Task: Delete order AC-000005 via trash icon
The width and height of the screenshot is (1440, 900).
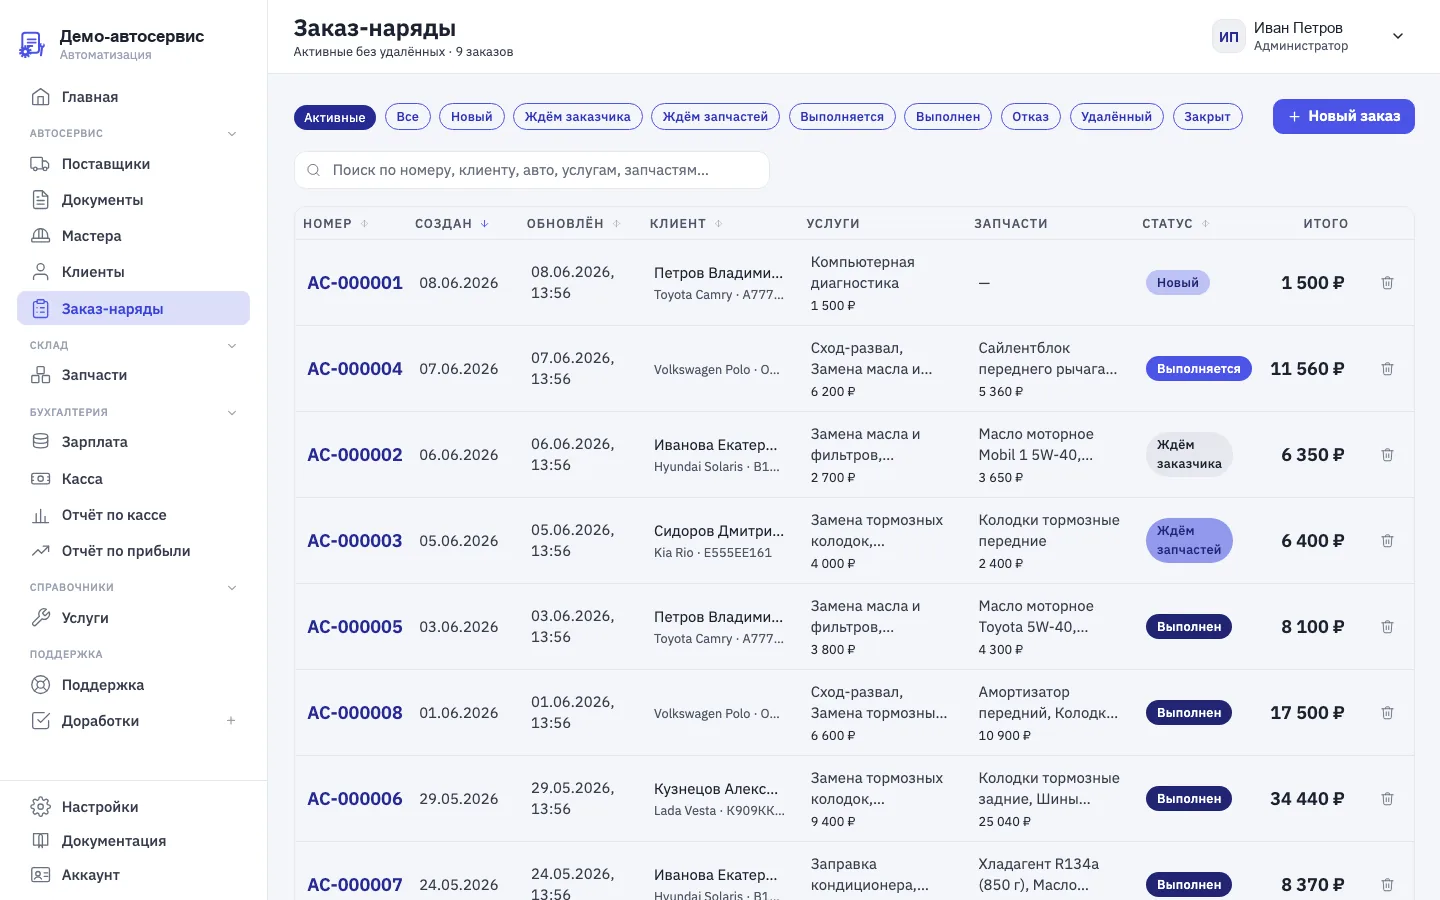Action: [x=1387, y=627]
